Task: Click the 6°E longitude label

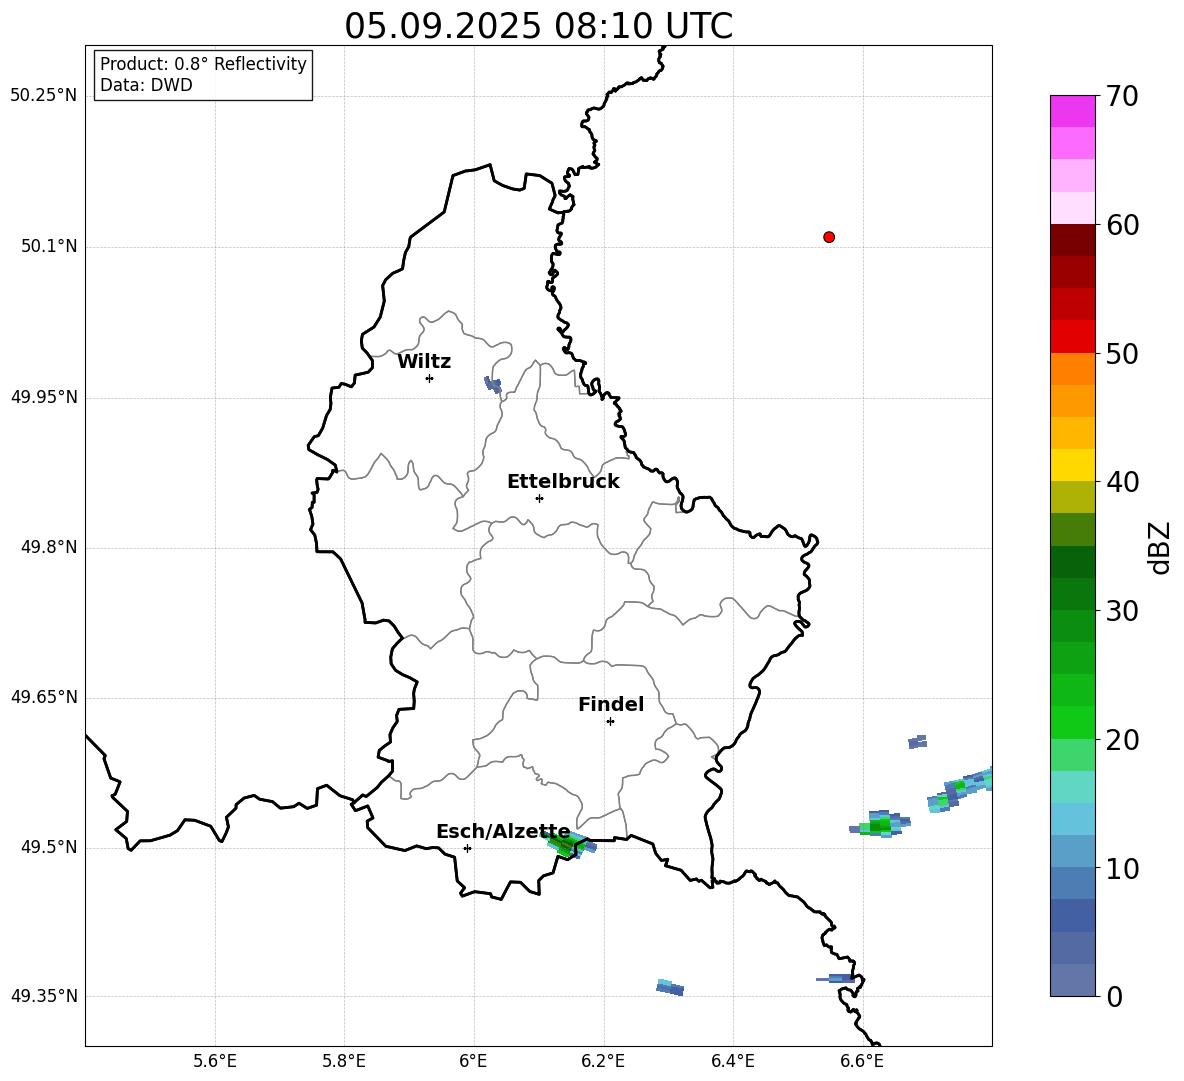Action: click(x=473, y=1061)
